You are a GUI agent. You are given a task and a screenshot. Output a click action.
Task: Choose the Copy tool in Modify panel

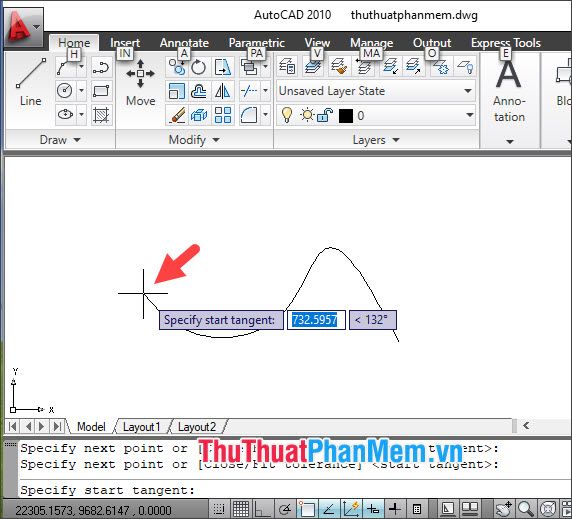click(177, 67)
